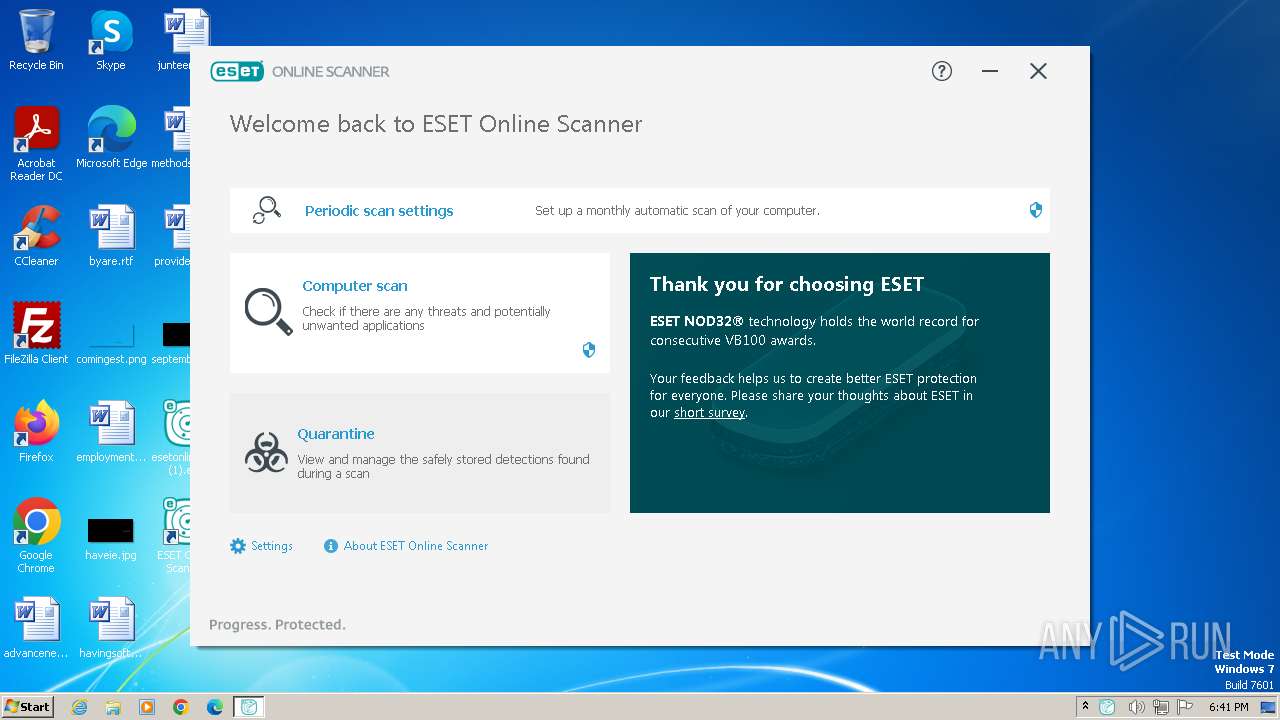Open the ESET help question mark icon
The width and height of the screenshot is (1280, 720).
[942, 71]
